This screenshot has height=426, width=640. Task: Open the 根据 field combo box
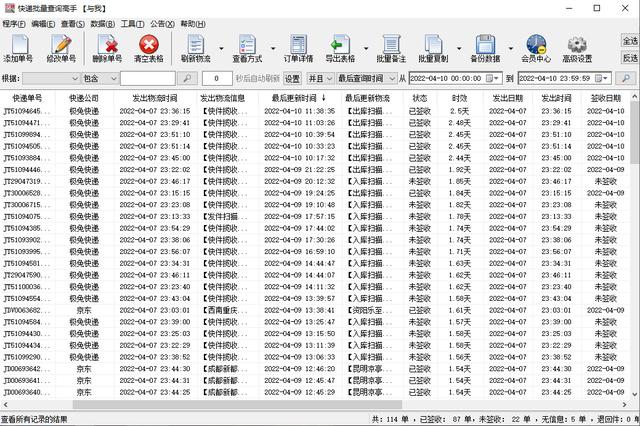click(x=51, y=78)
